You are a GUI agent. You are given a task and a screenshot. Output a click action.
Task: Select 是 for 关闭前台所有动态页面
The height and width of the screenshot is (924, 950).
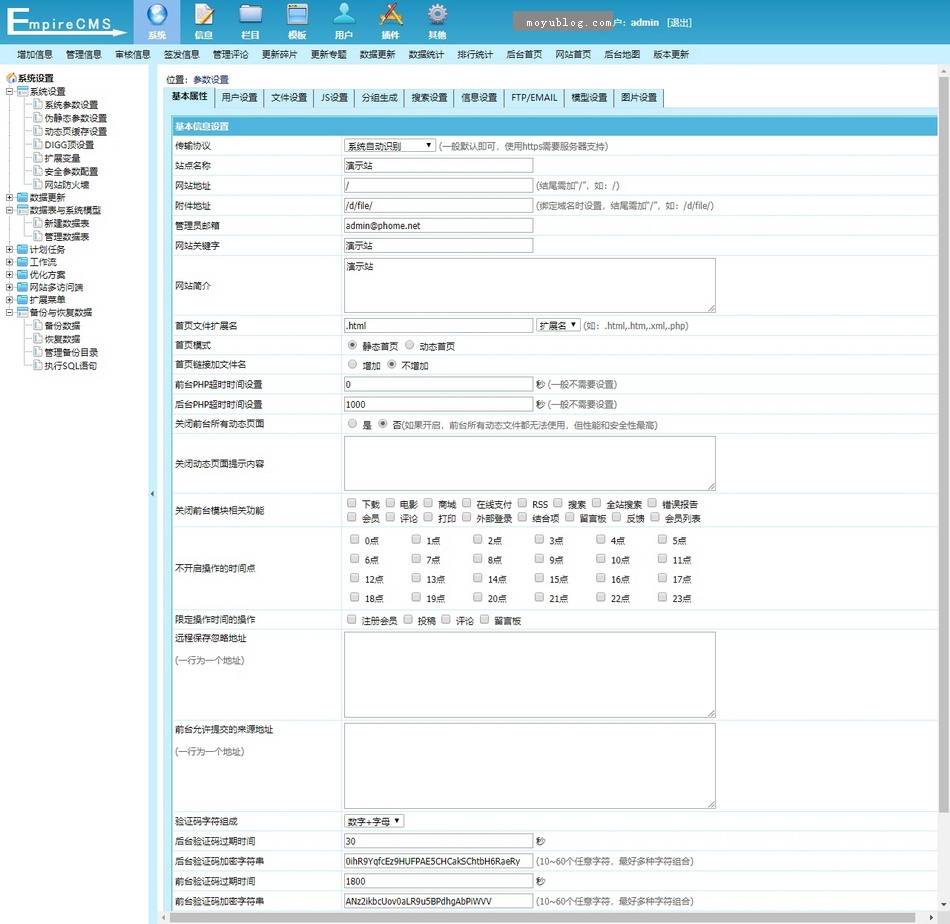tap(352, 424)
